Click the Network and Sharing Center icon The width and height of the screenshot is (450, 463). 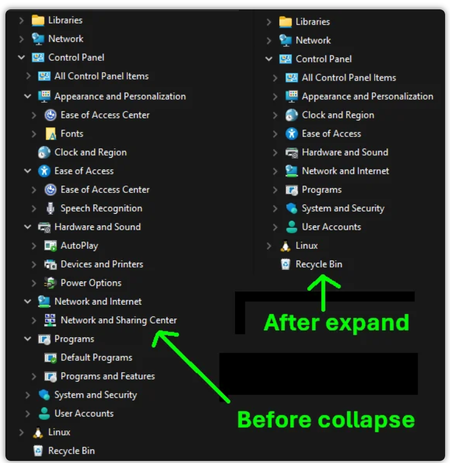click(x=50, y=320)
